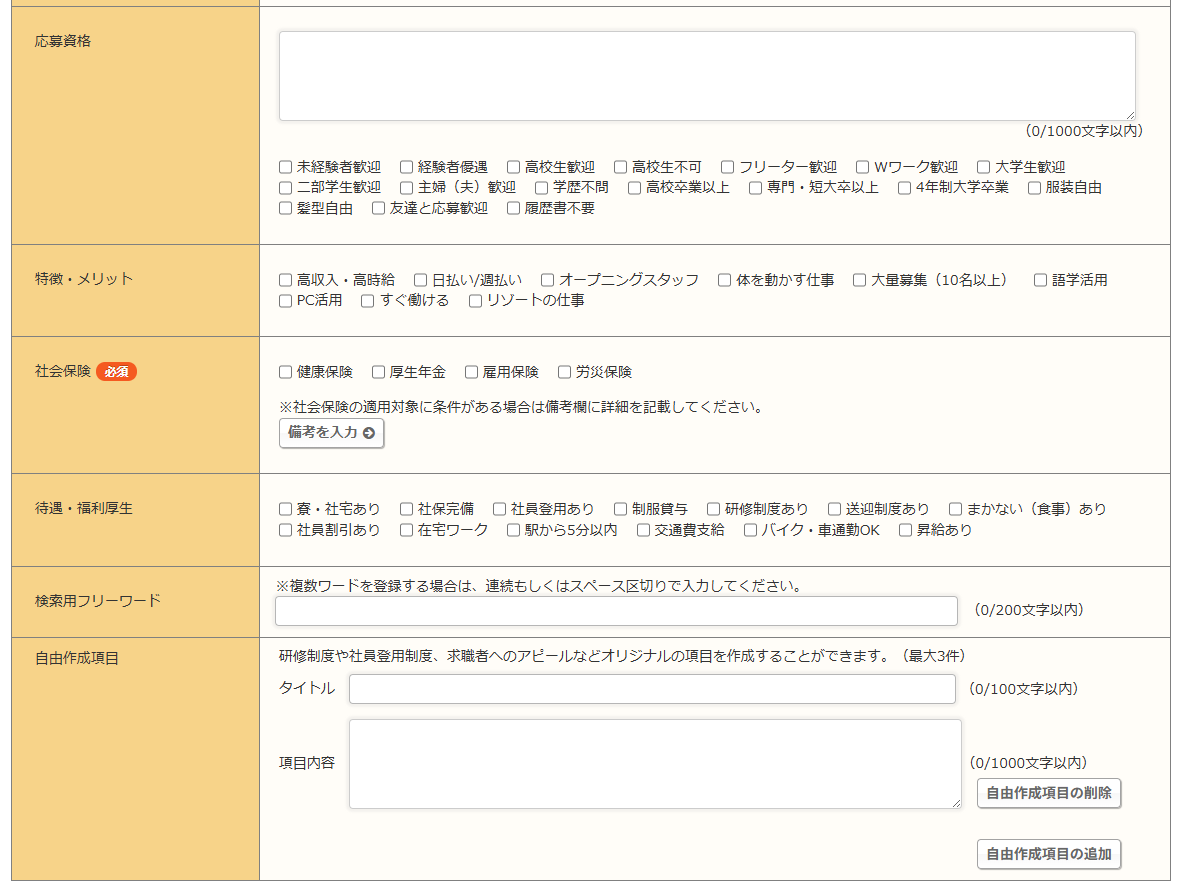Click the 備考を入力 button
This screenshot has width=1181, height=889.
331,433
